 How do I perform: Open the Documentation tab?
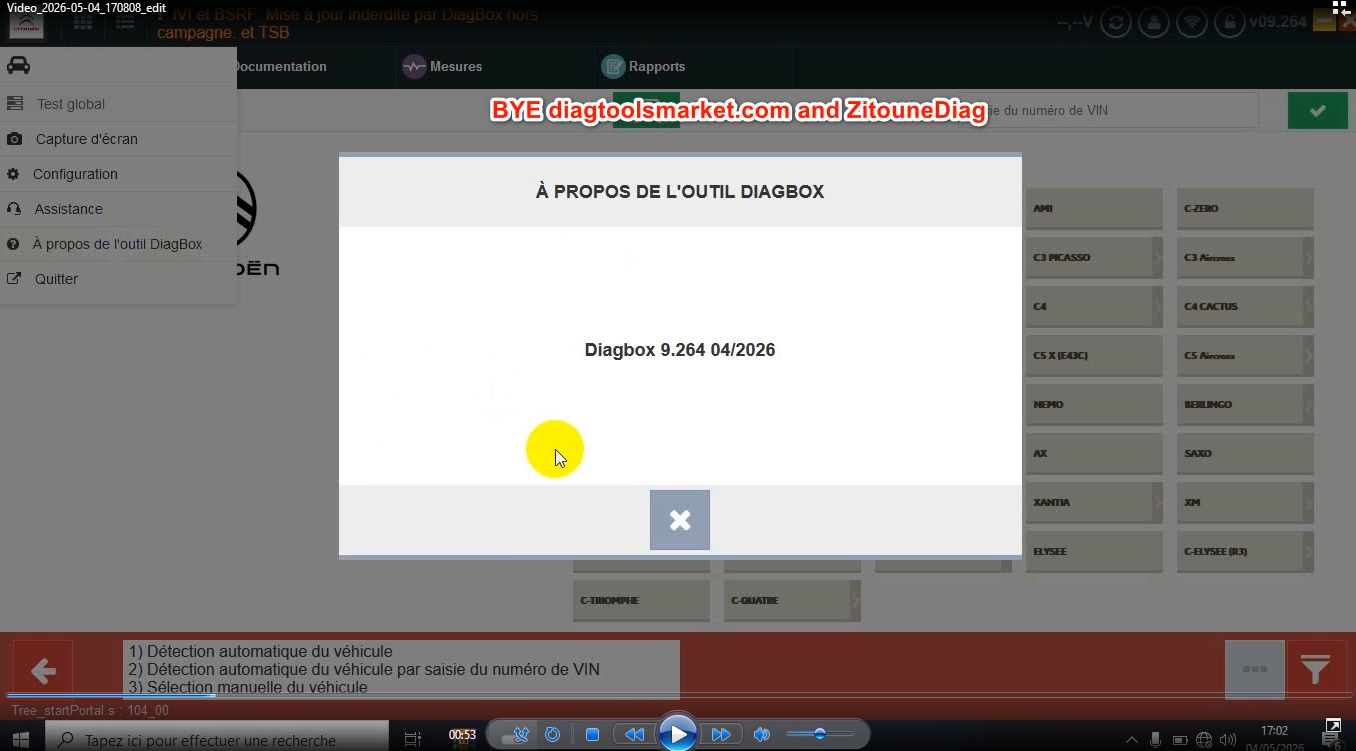(x=279, y=67)
